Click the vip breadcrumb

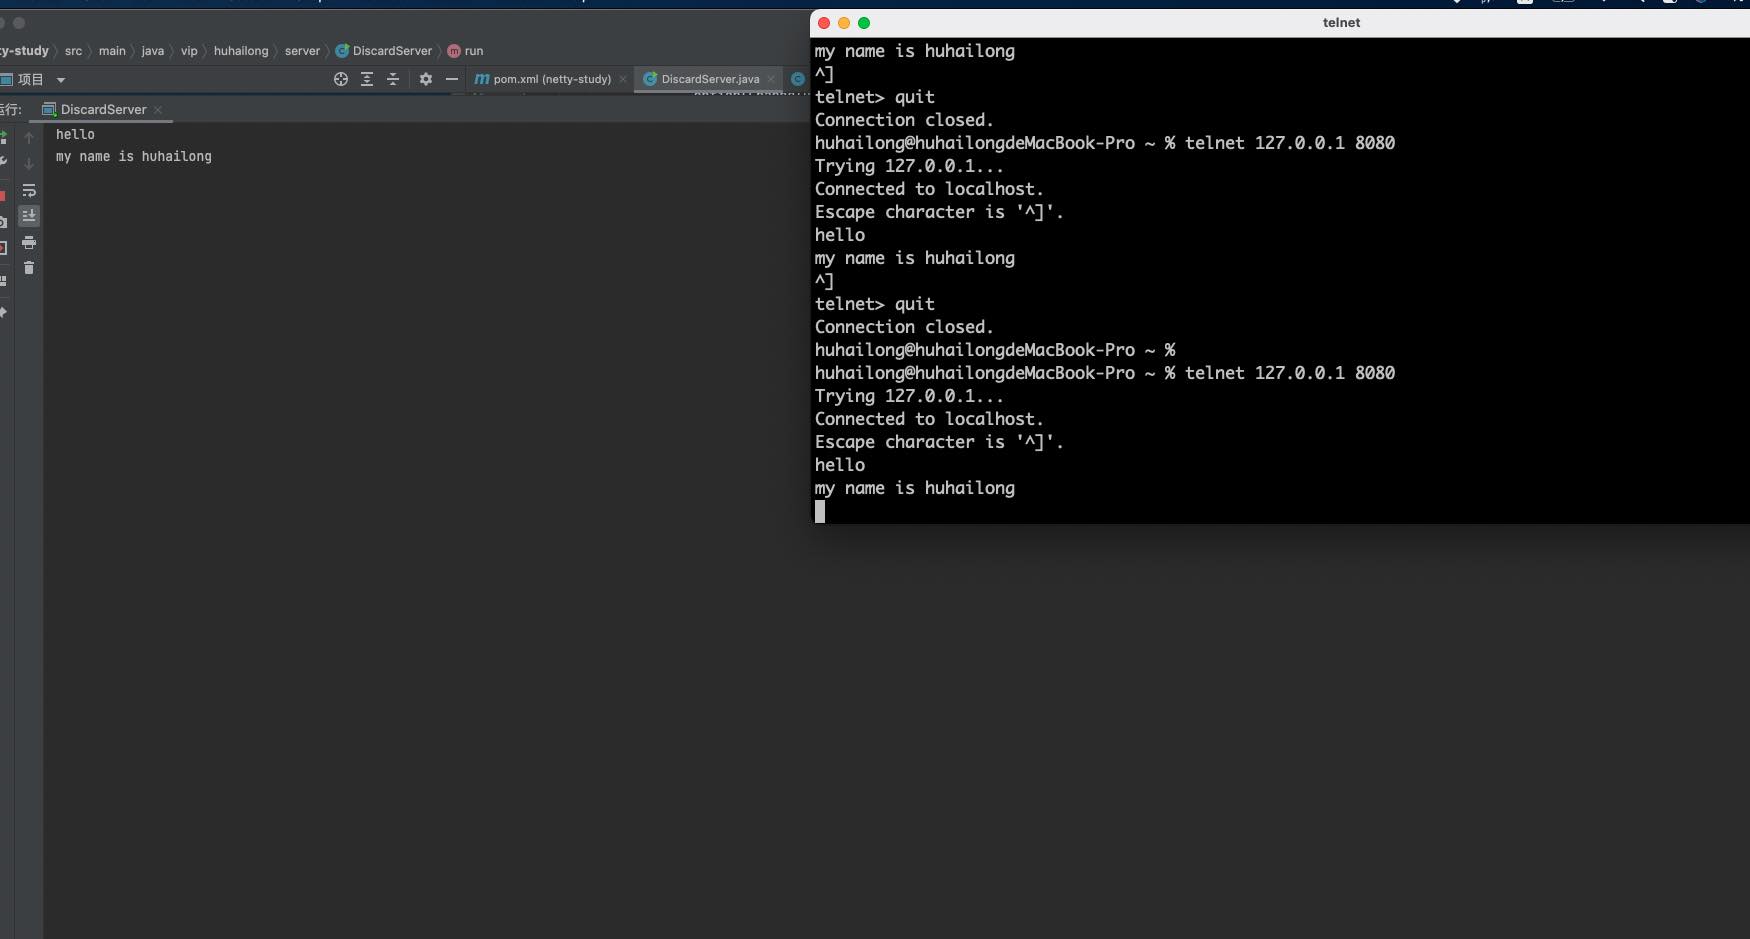click(189, 51)
